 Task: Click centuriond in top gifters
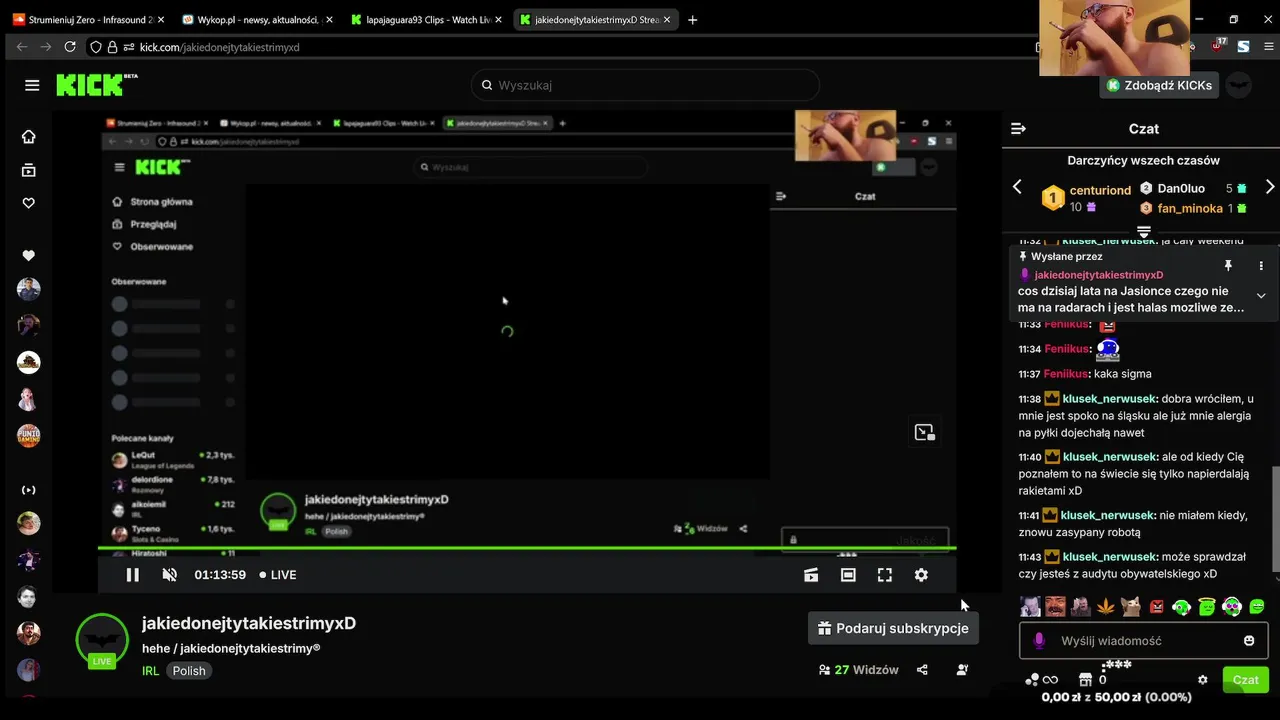tap(1100, 190)
